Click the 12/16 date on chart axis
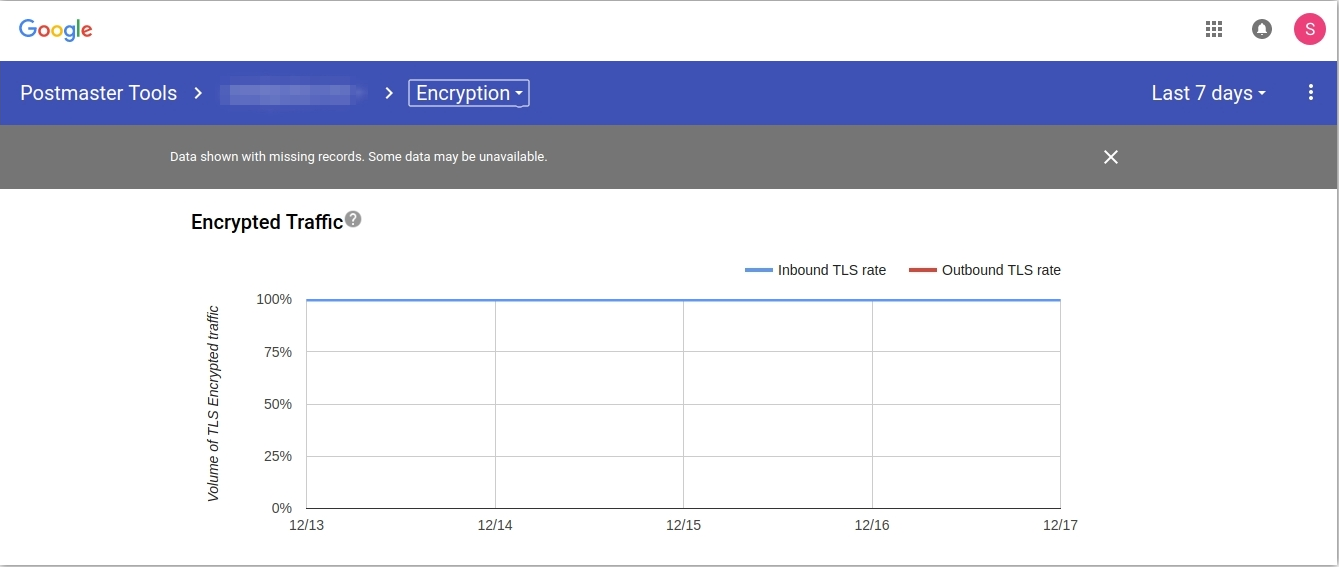 [x=872, y=524]
